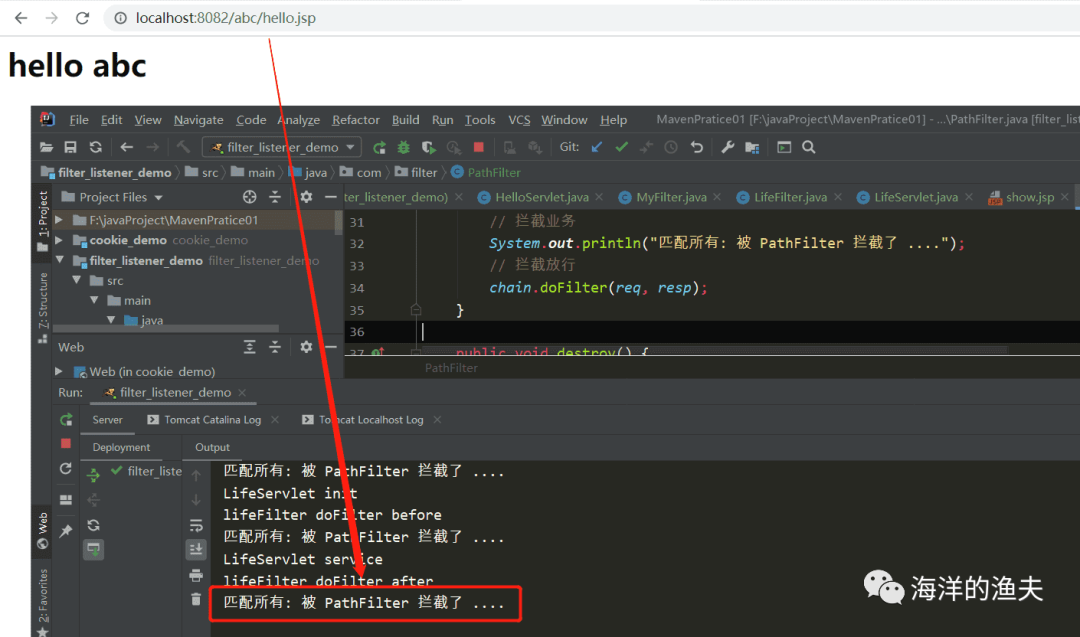Select the Server tab in Run panel
This screenshot has height=637, width=1080.
(107, 420)
